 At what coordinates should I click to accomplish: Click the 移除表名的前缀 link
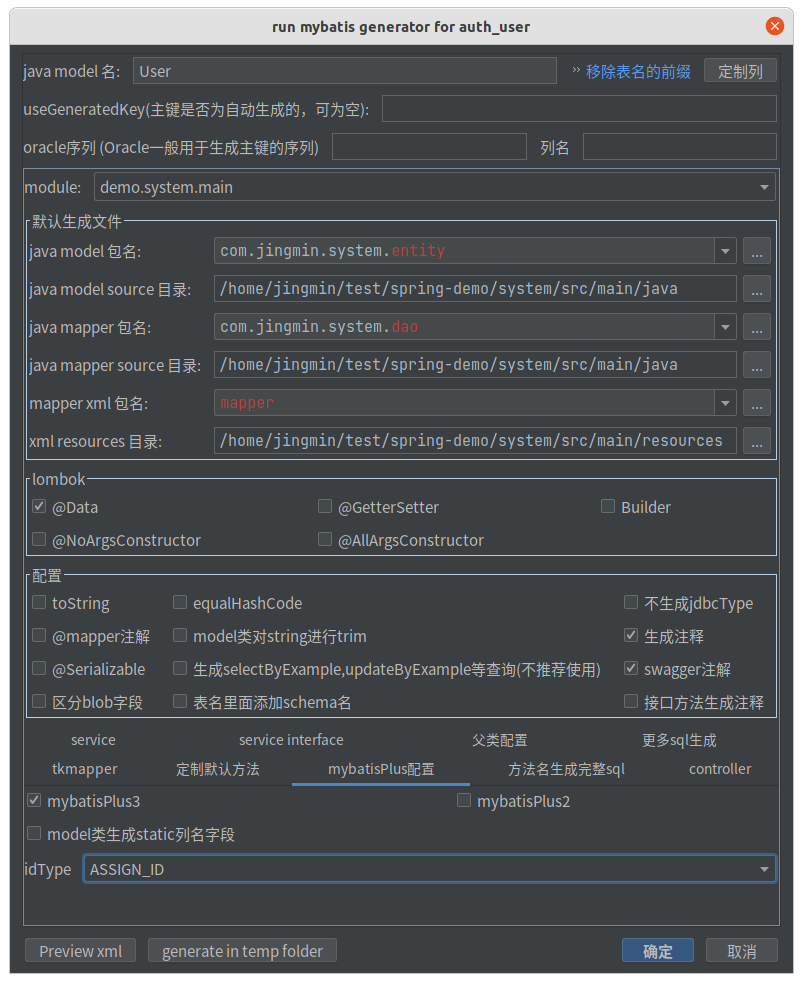638,71
